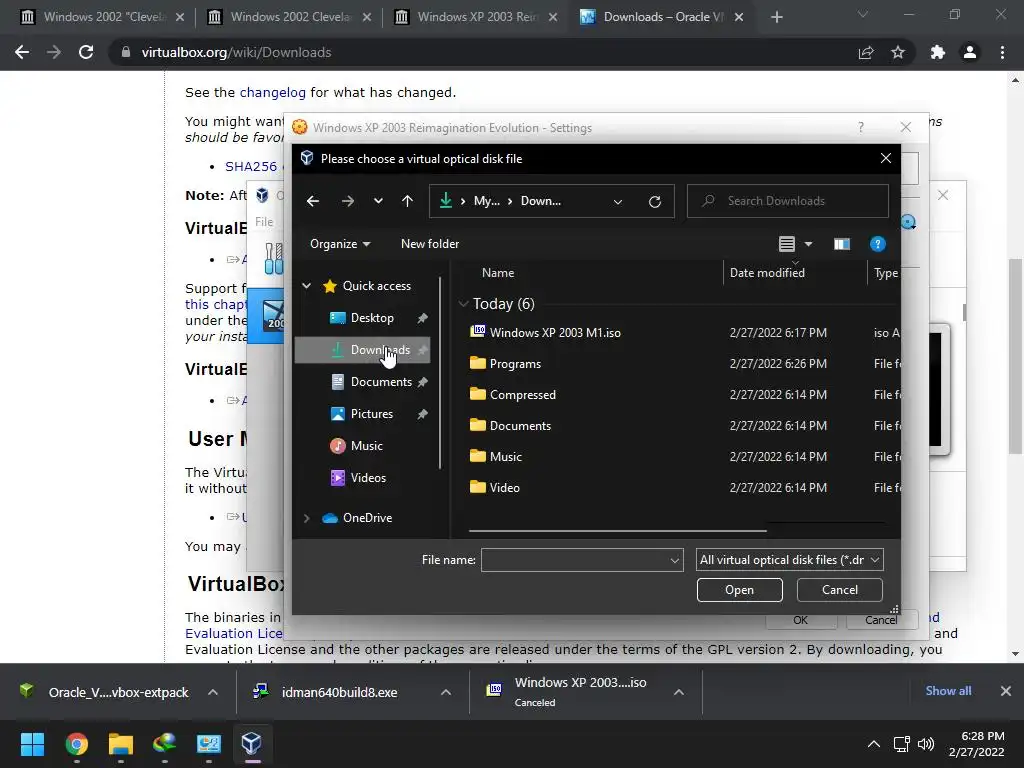The height and width of the screenshot is (768, 1024).
Task: Open a new browser tab
Action: [776, 17]
